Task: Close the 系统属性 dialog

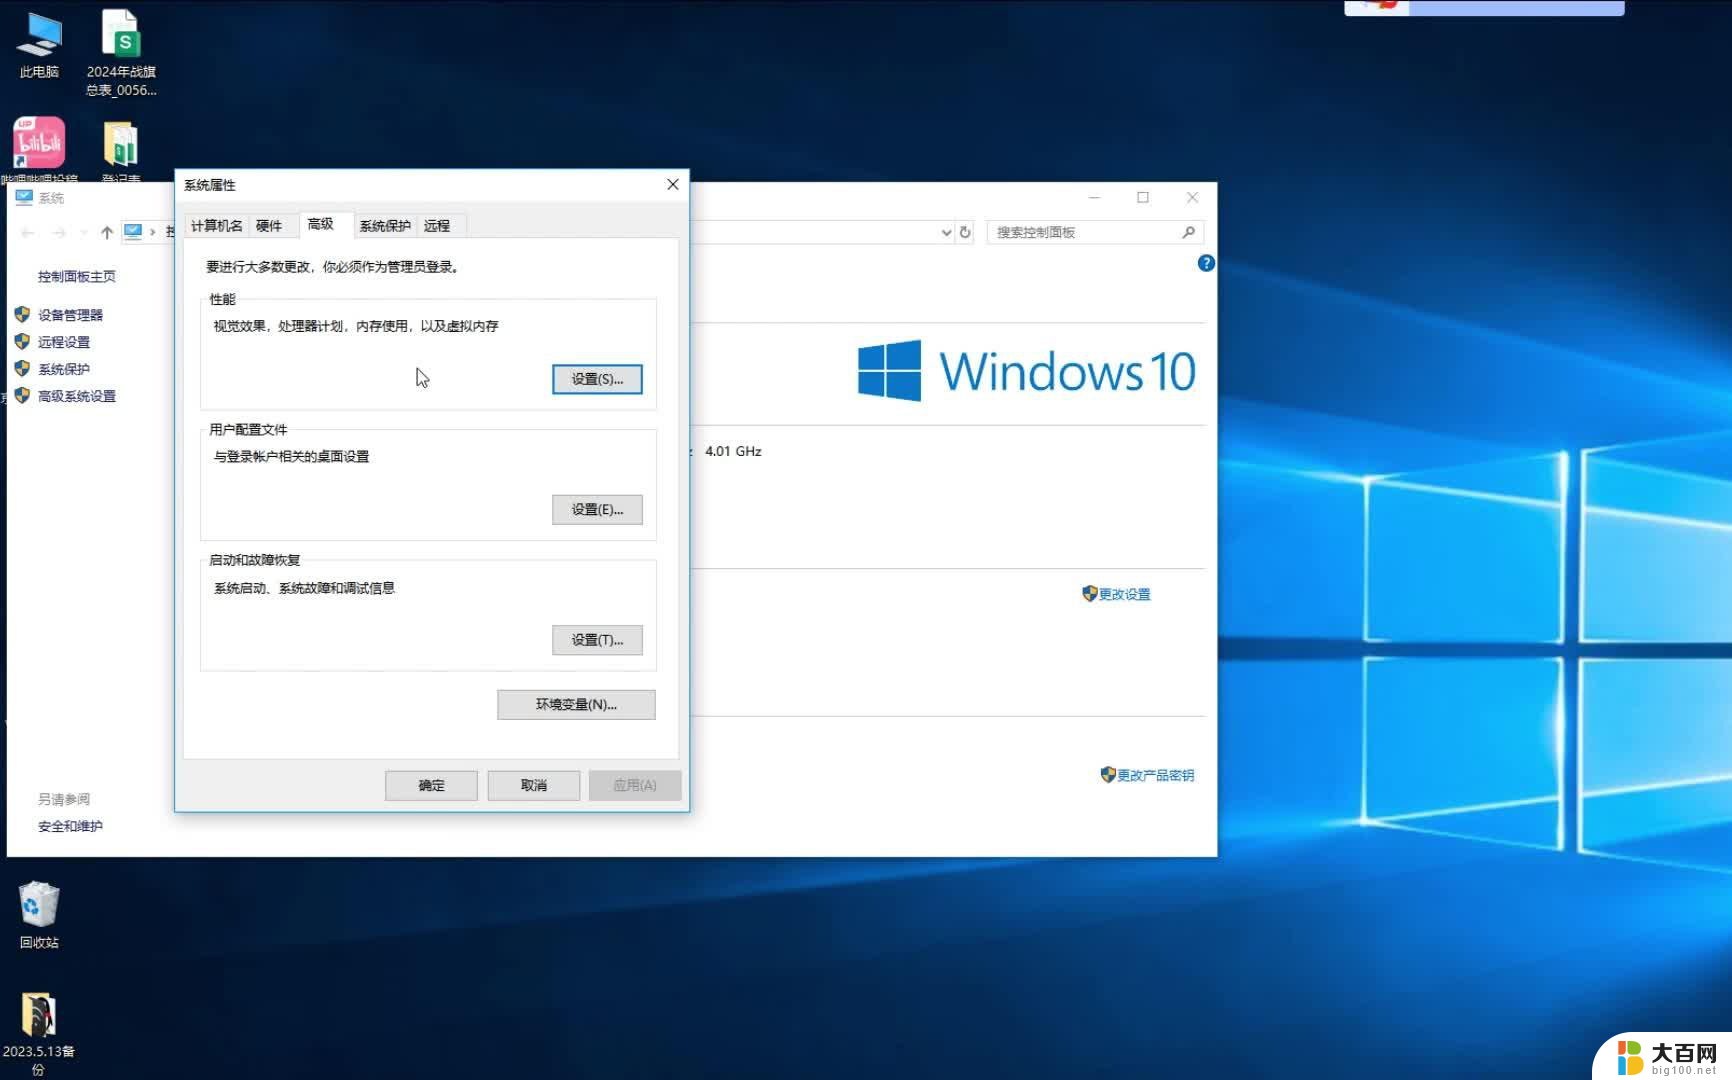Action: (x=673, y=185)
